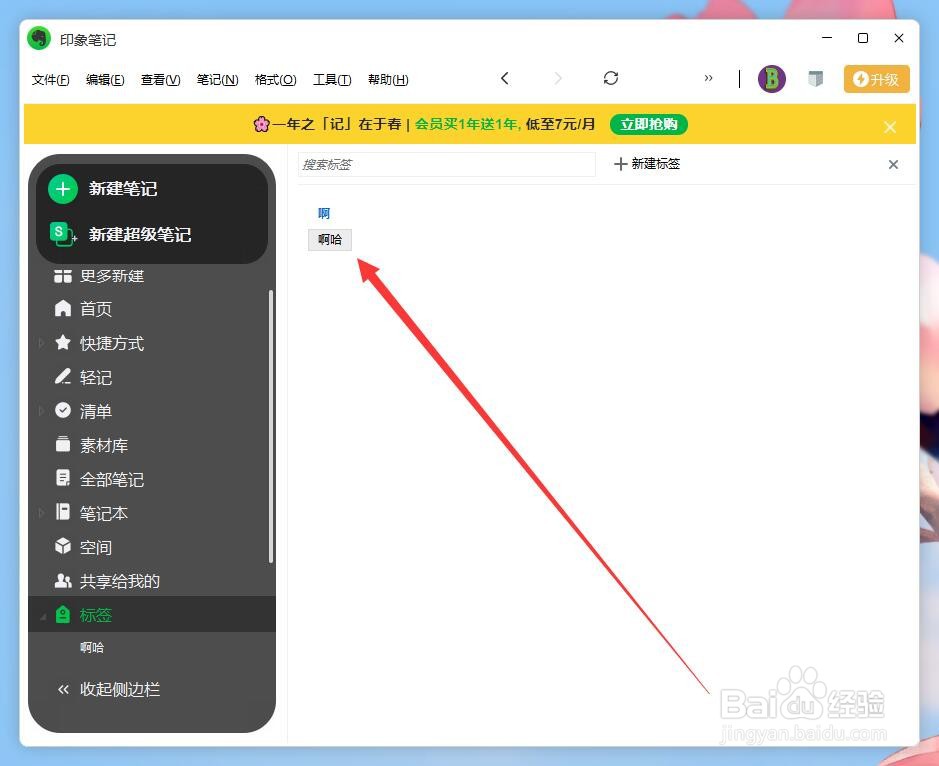Open the notebooks icon
Viewport: 939px width, 766px height.
[63, 512]
